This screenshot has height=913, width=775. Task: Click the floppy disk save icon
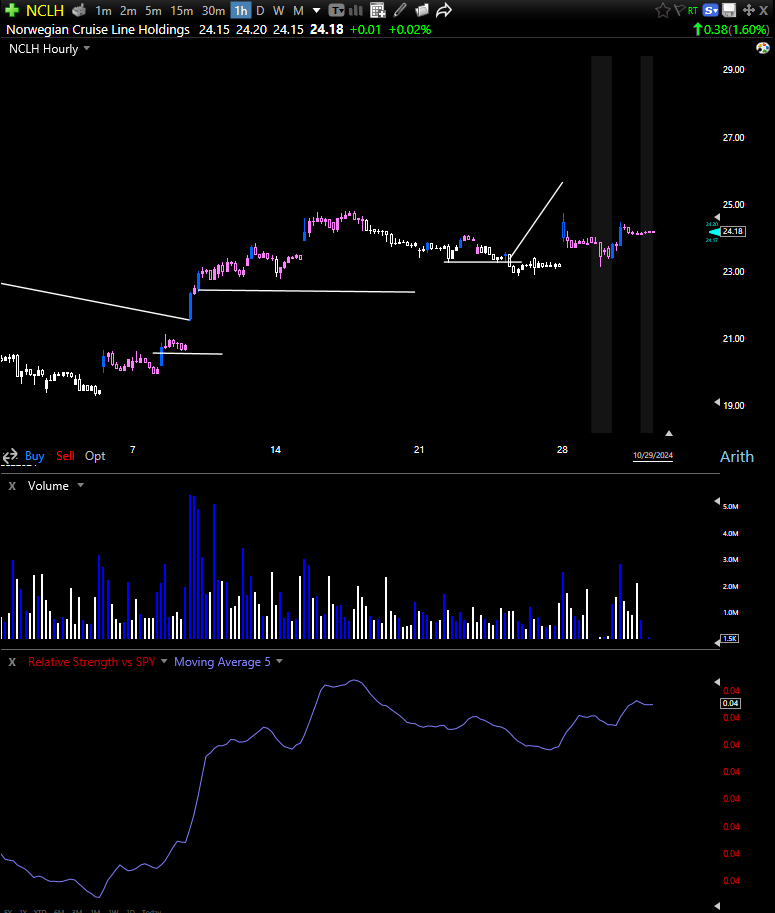[x=729, y=10]
